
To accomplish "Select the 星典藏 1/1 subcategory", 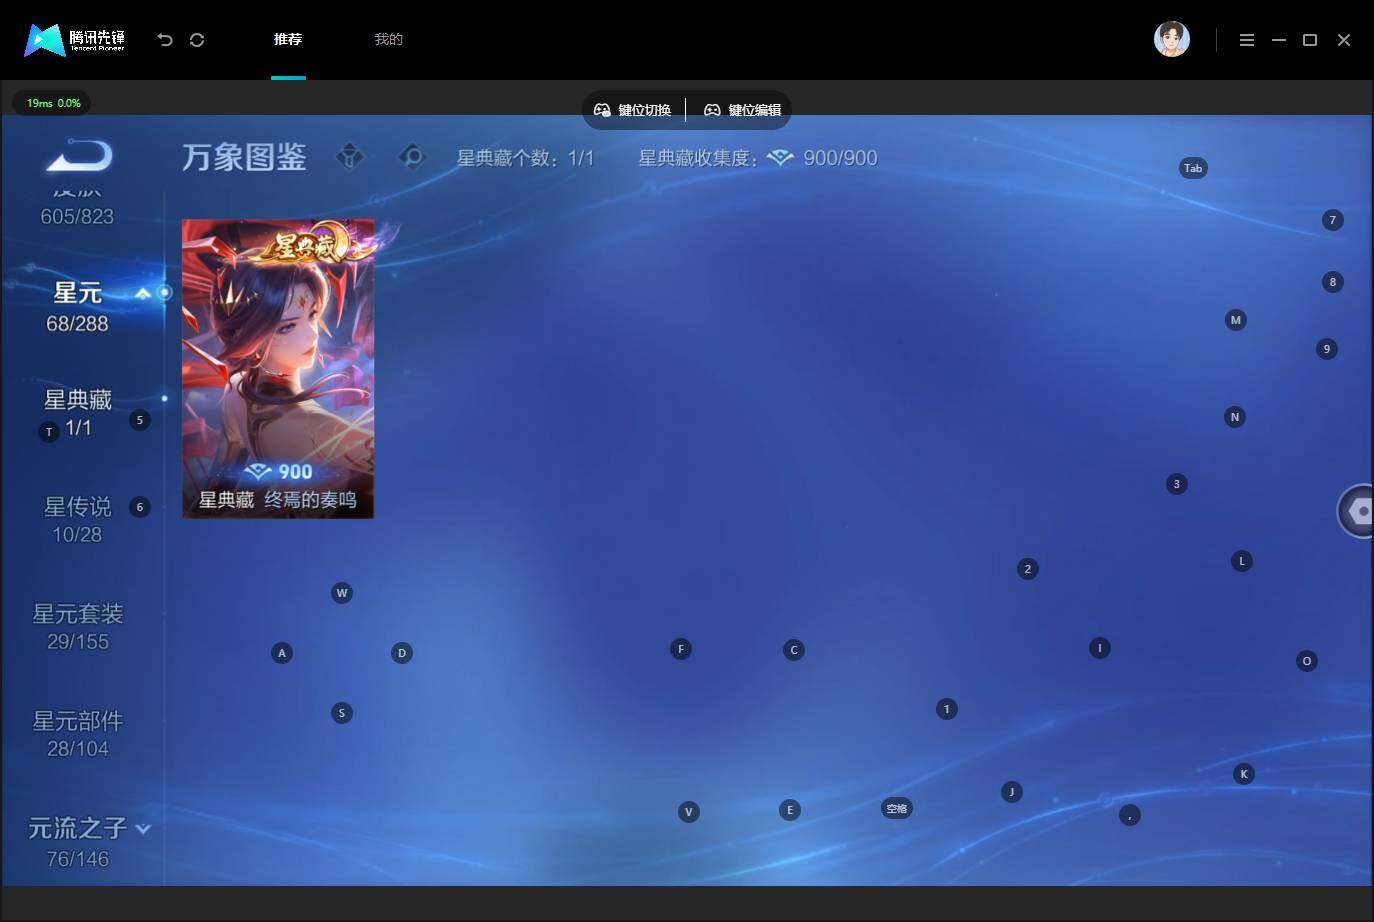I will point(78,413).
